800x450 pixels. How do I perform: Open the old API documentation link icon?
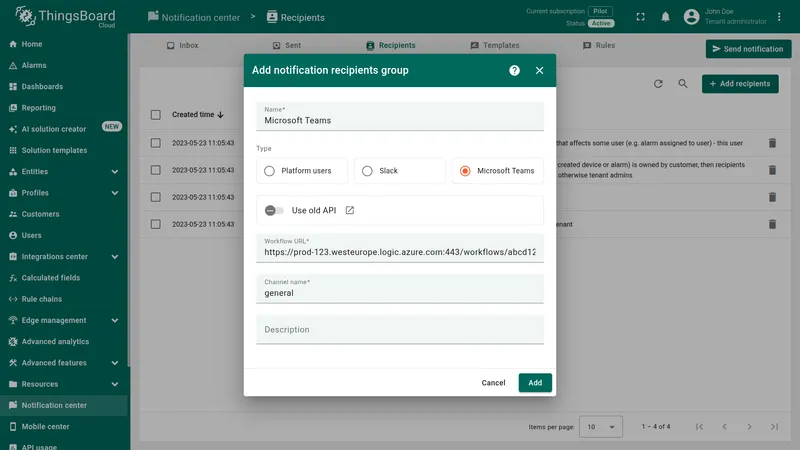(x=349, y=210)
